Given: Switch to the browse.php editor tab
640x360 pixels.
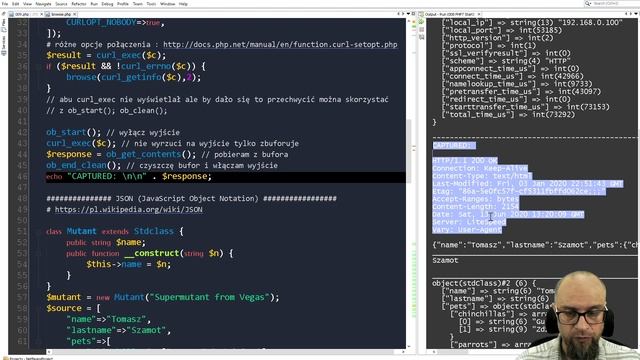Looking at the screenshot, I should pos(61,14).
